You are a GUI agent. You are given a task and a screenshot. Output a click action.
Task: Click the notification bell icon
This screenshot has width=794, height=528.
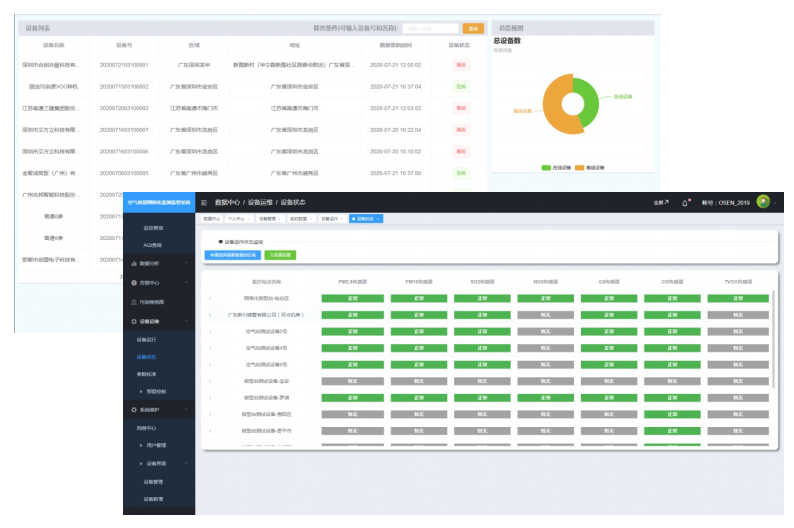click(686, 202)
